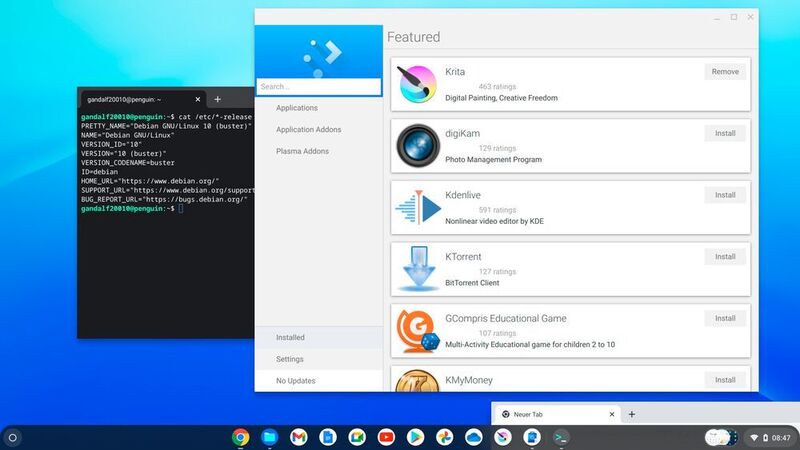Click the KTorrent download arrow icon
The image size is (800, 450).
(418, 269)
